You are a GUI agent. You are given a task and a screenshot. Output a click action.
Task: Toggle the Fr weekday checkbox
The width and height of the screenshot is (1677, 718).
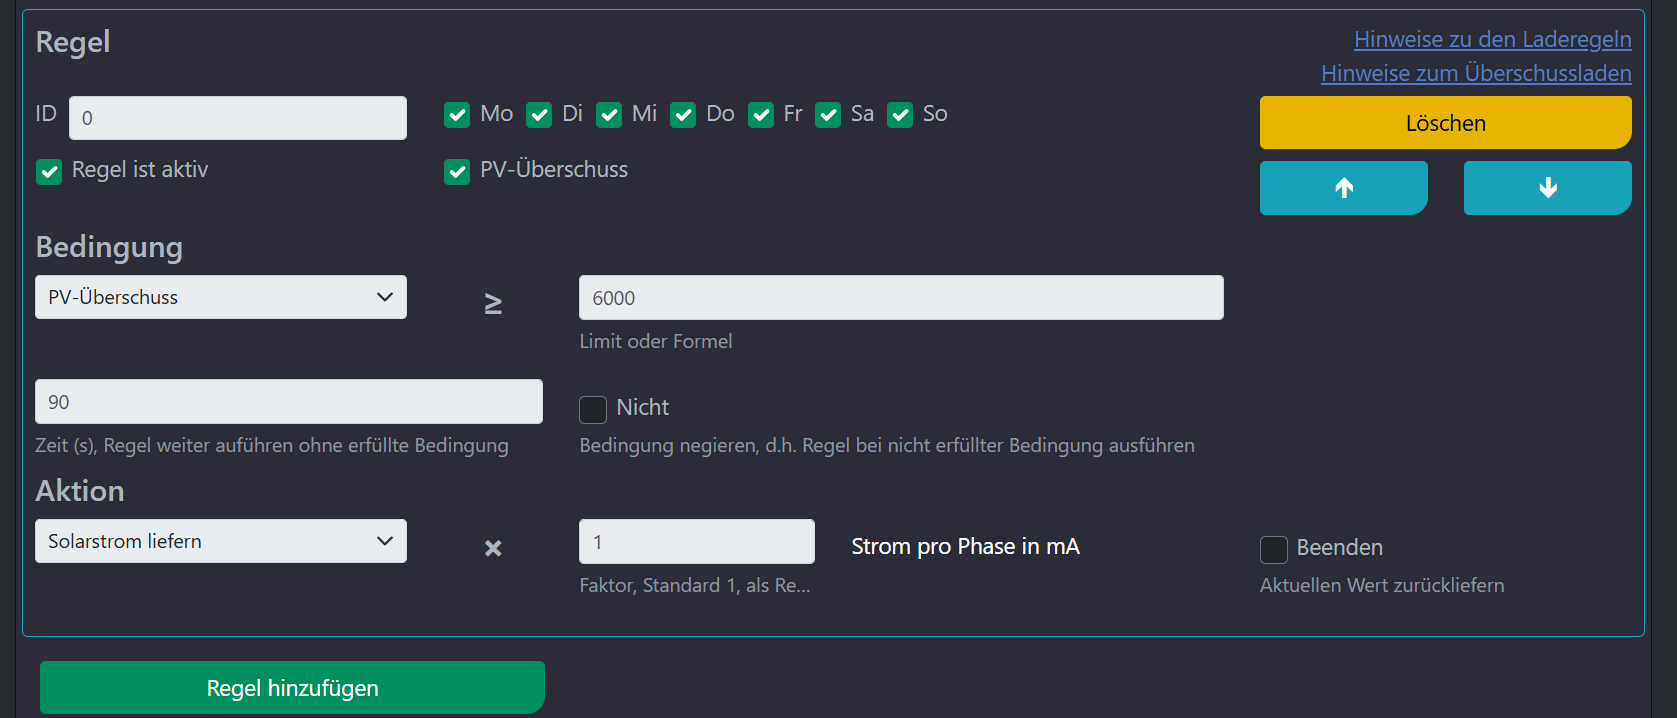point(761,115)
